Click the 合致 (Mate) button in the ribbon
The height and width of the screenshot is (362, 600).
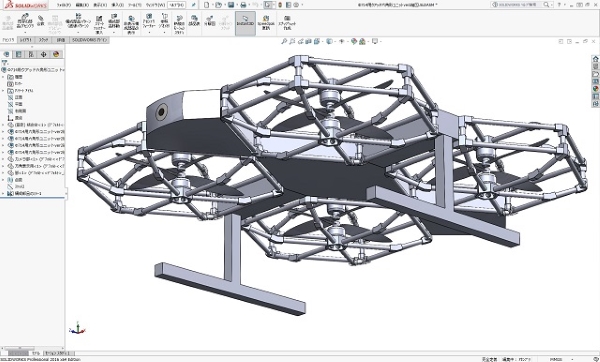41,21
